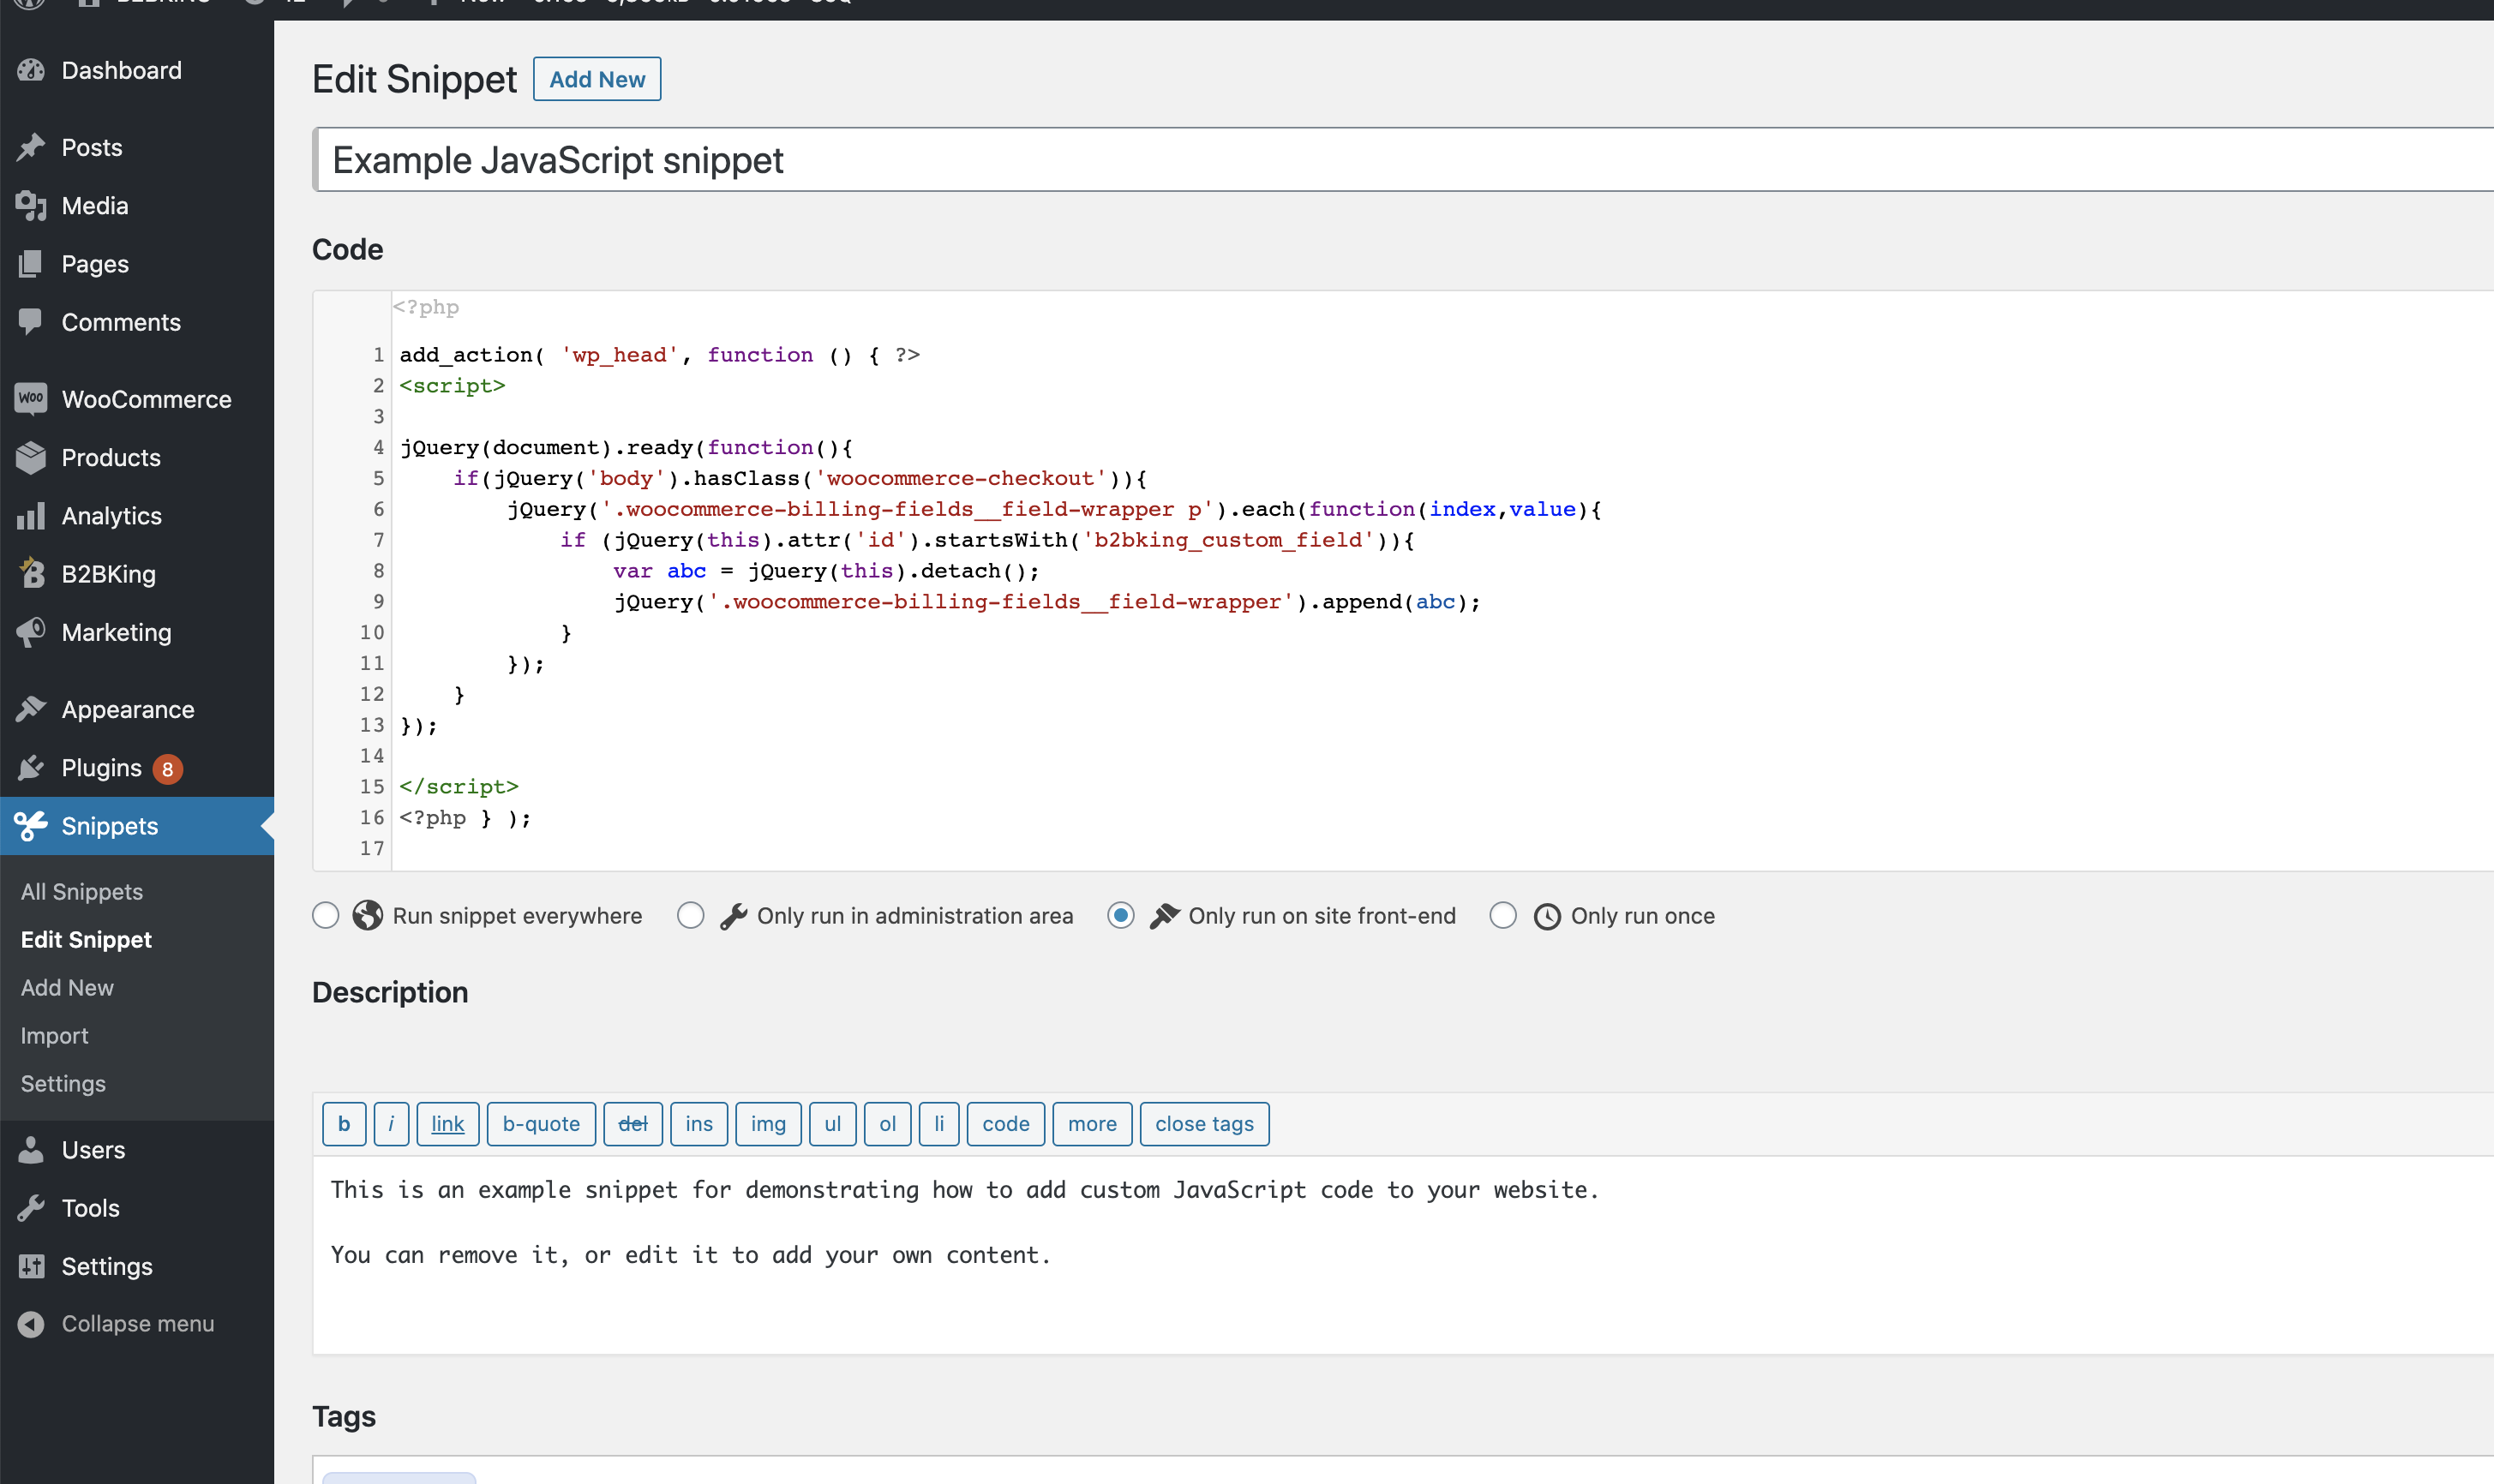Click the Media library icon

[31, 206]
